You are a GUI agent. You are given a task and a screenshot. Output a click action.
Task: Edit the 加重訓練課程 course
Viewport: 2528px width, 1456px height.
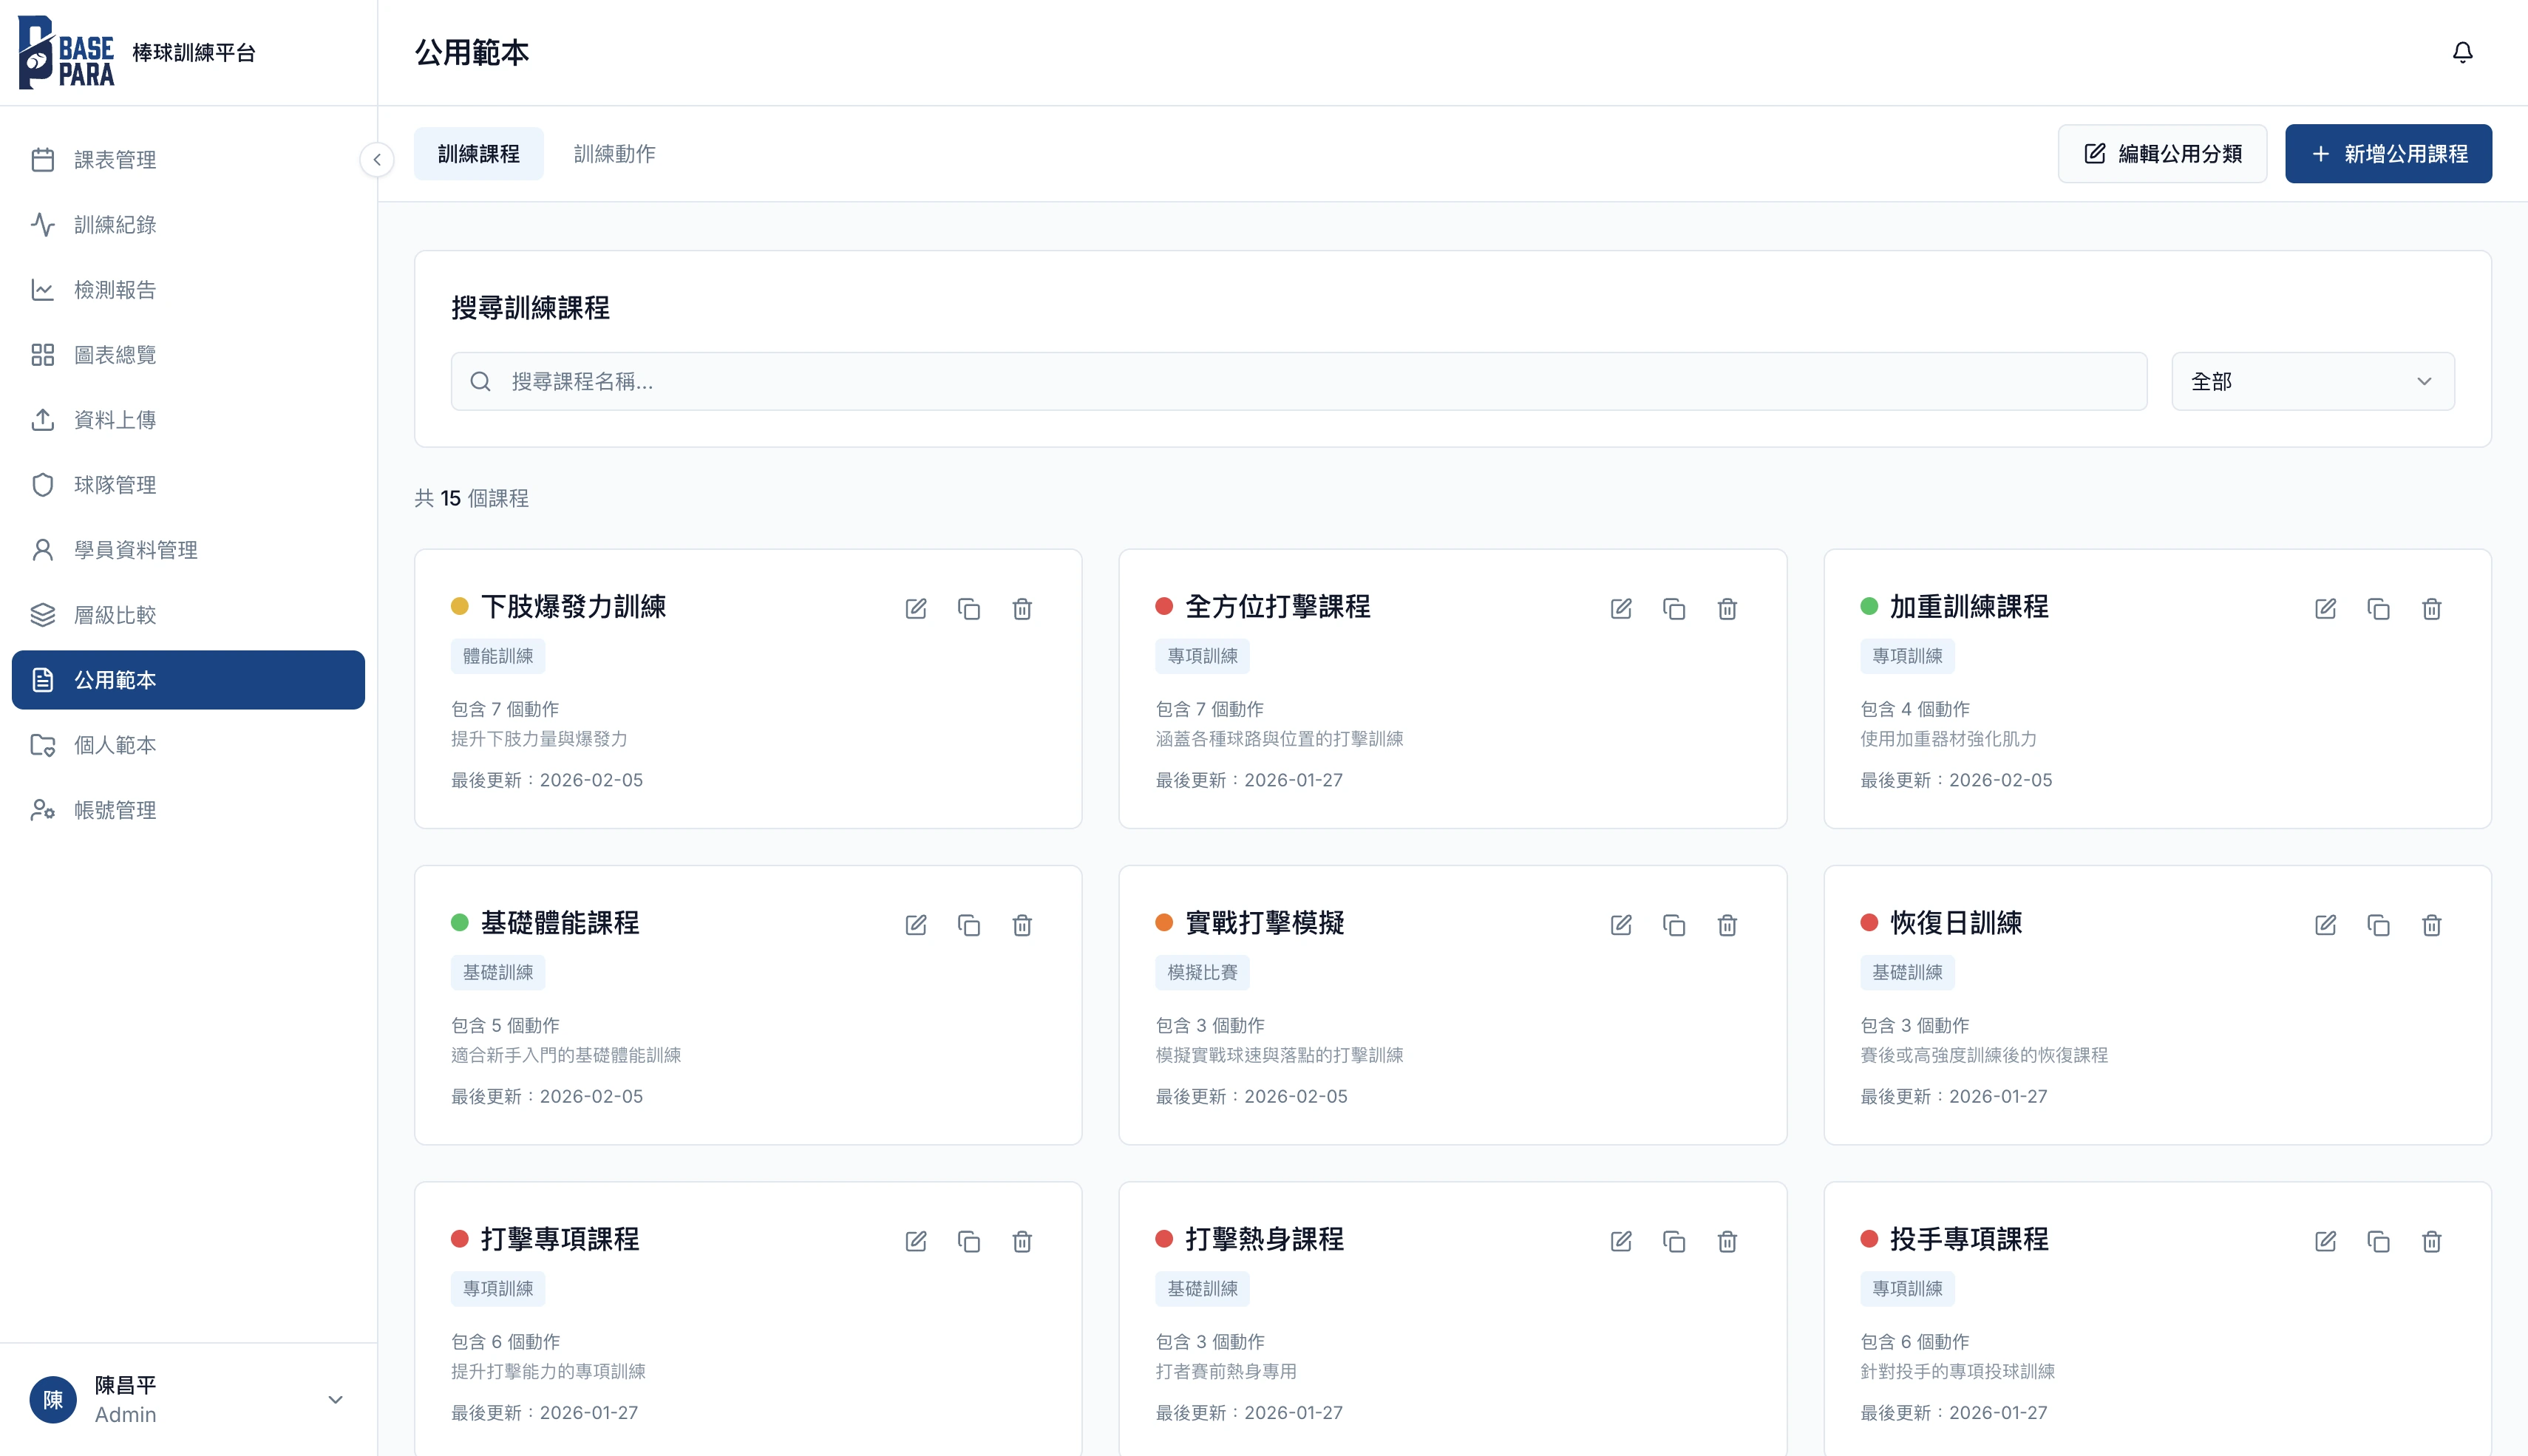[x=2325, y=608]
